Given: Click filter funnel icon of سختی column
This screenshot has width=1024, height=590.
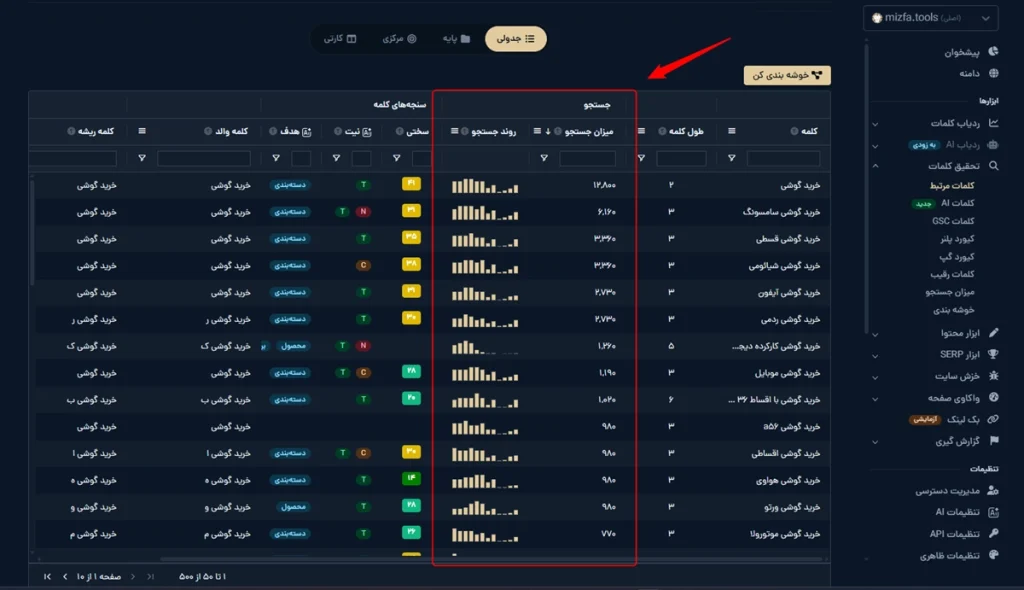Looking at the screenshot, I should [x=396, y=158].
